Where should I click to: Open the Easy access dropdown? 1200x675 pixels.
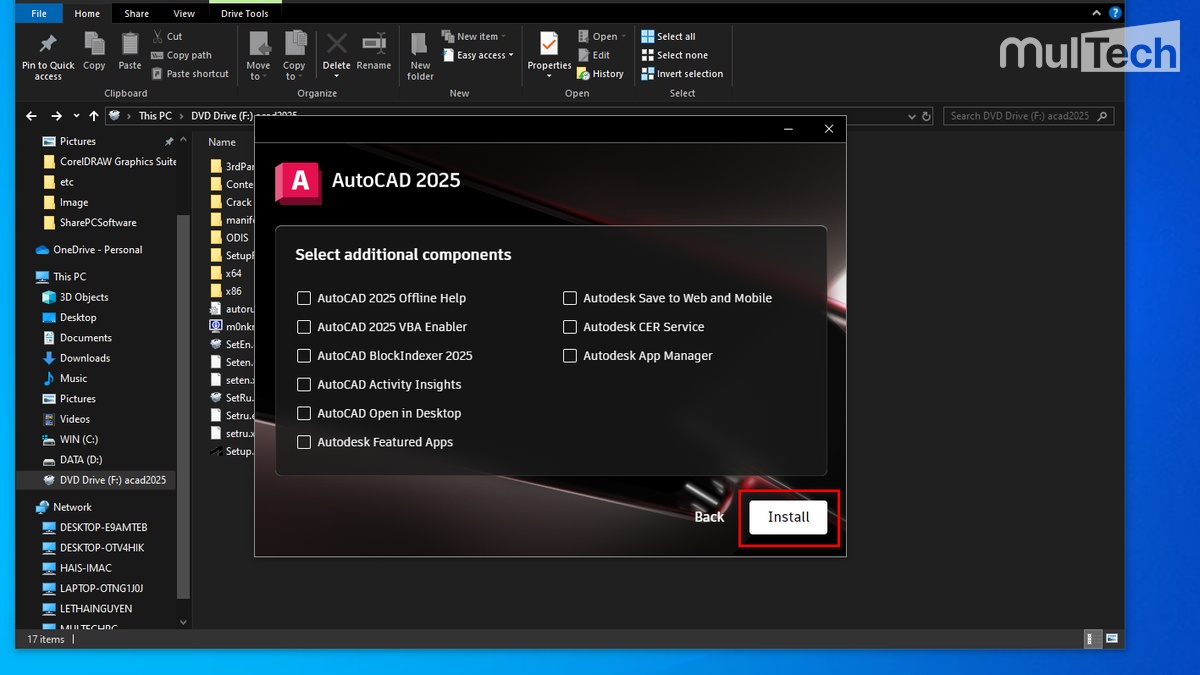[478, 55]
